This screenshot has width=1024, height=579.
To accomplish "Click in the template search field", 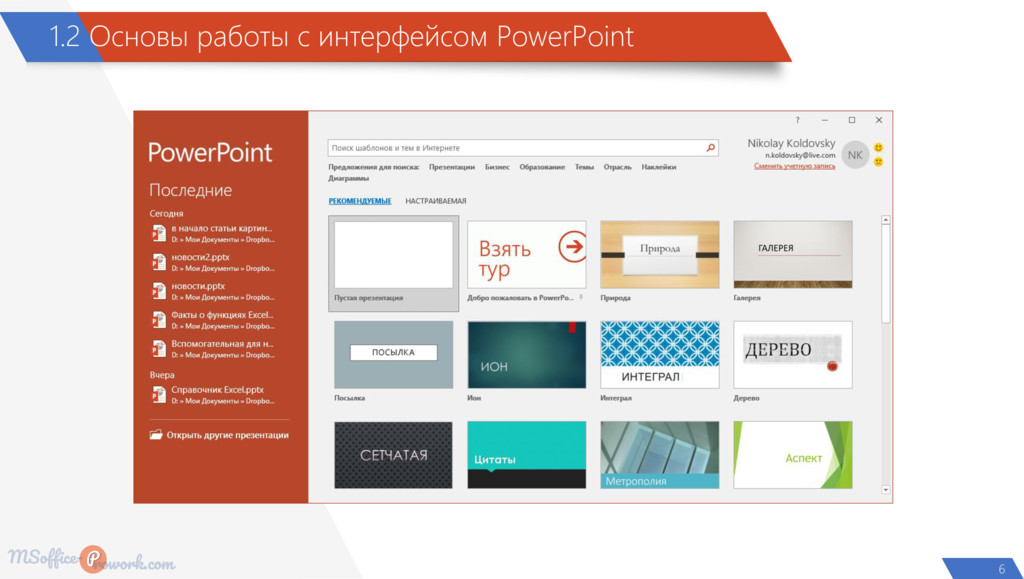I will [x=522, y=148].
